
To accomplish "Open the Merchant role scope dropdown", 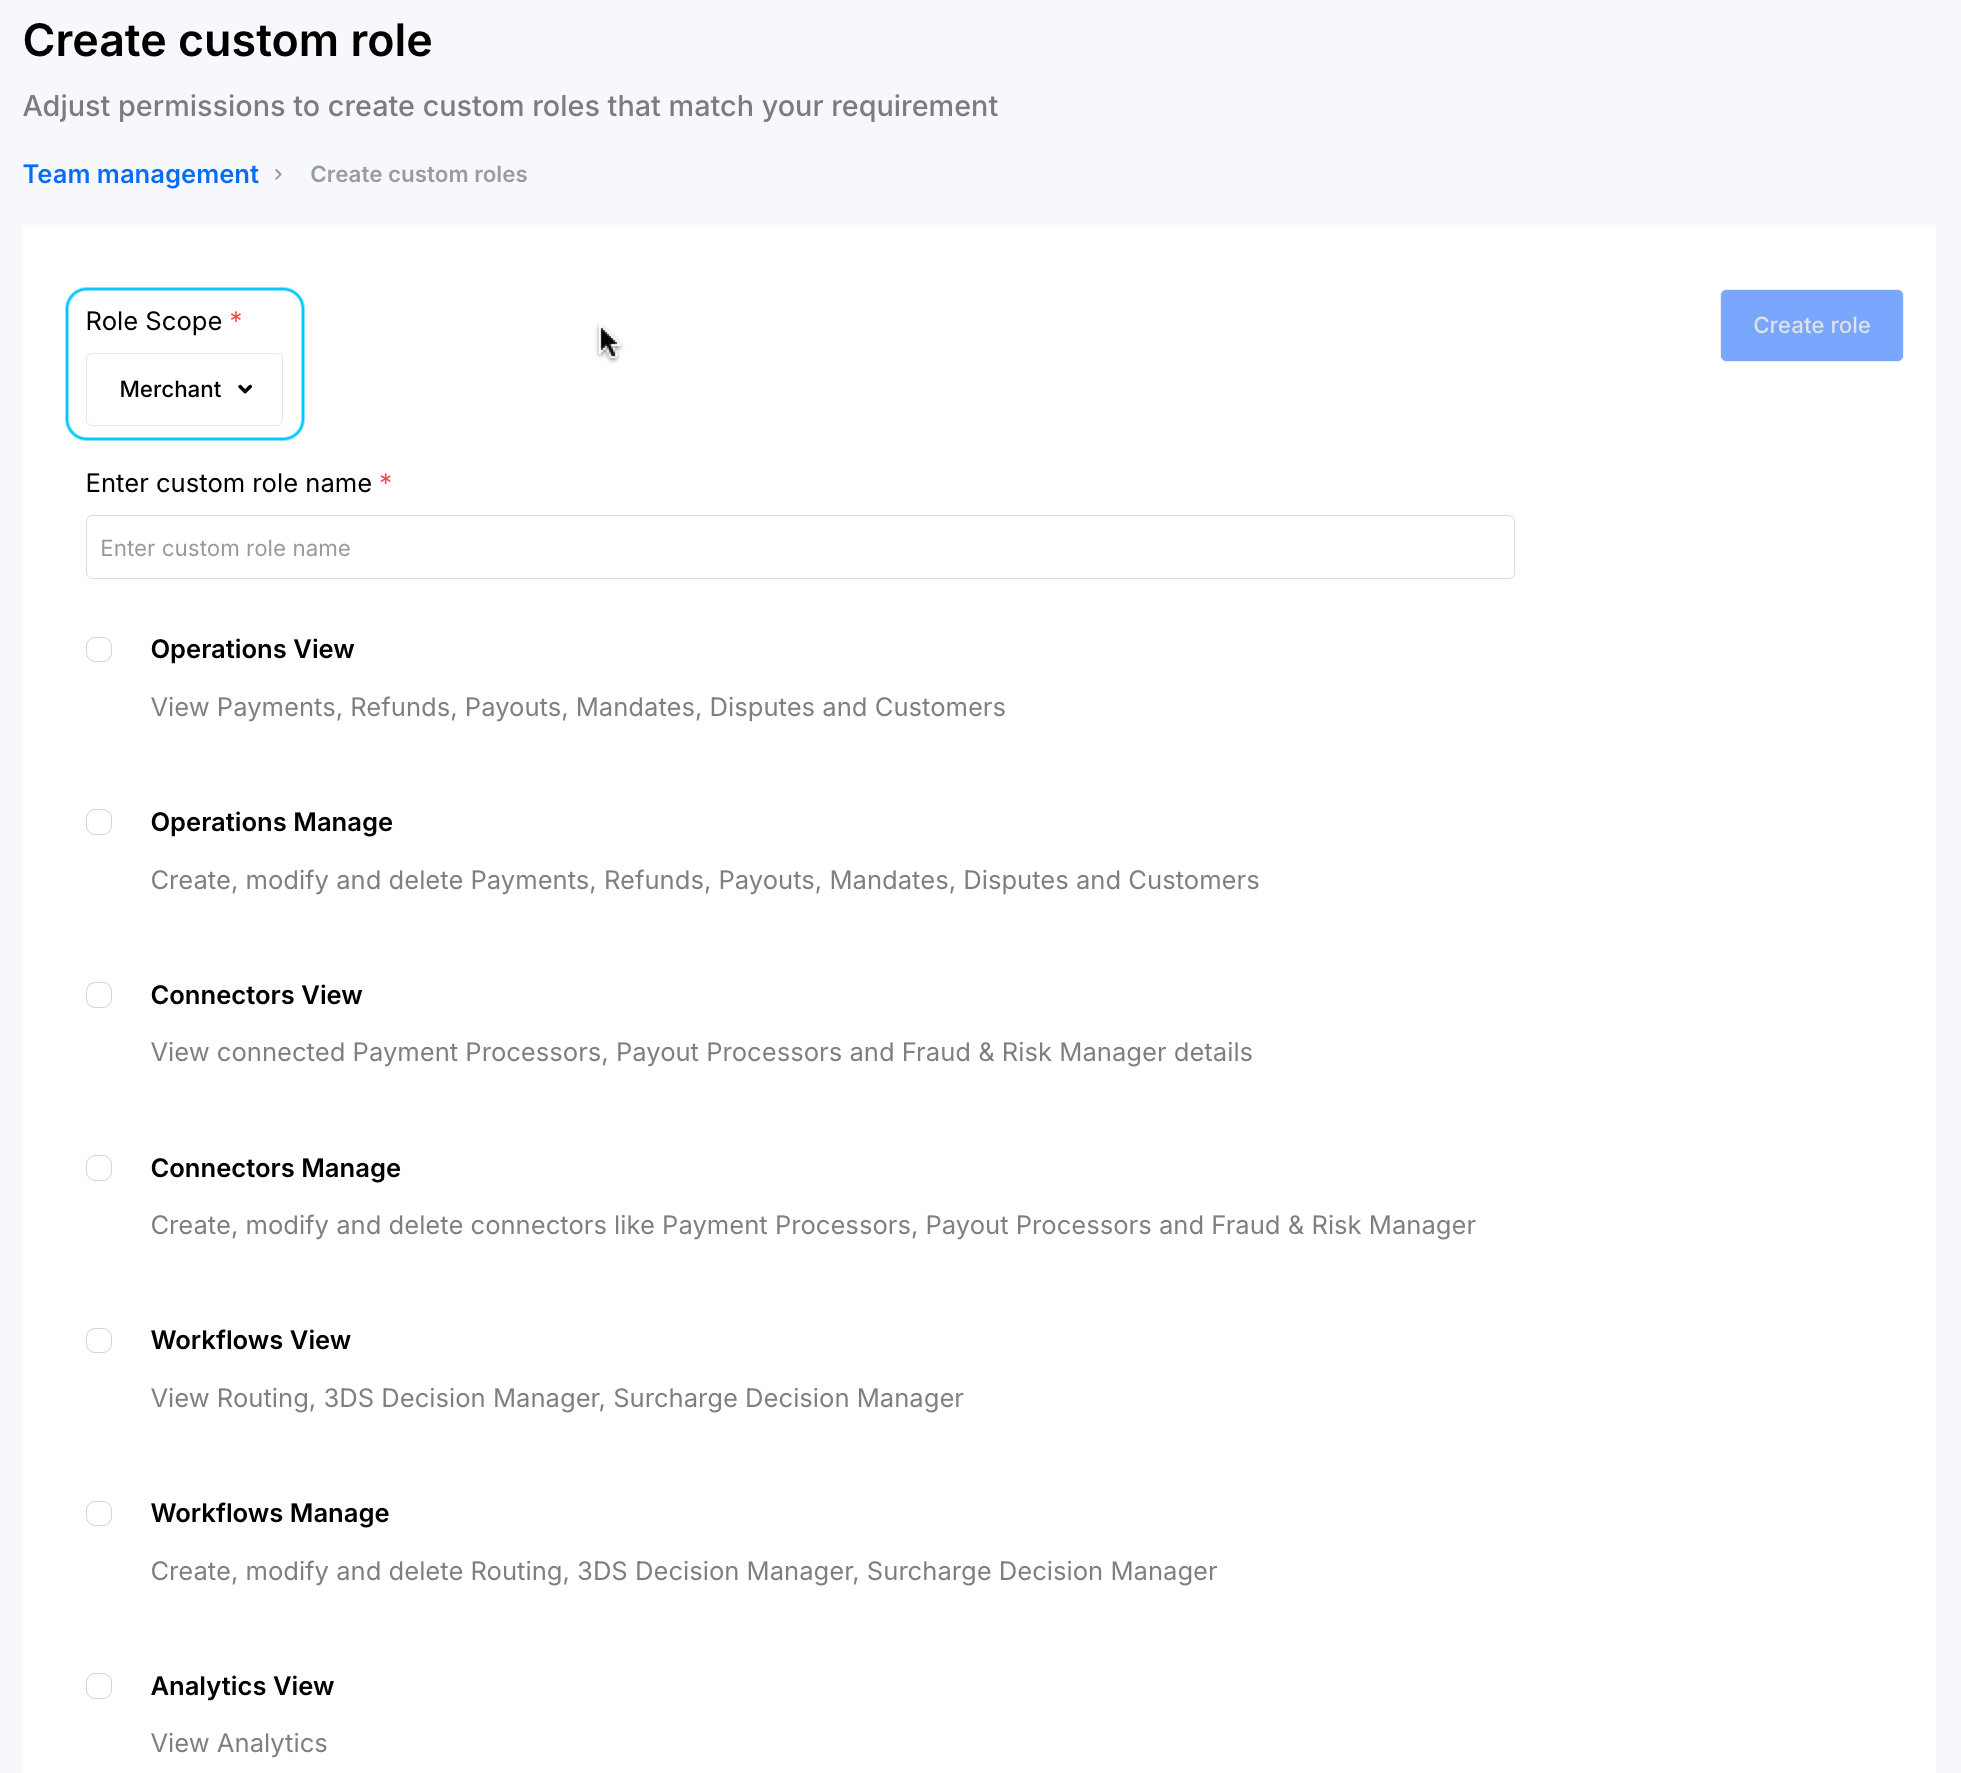I will click(184, 389).
